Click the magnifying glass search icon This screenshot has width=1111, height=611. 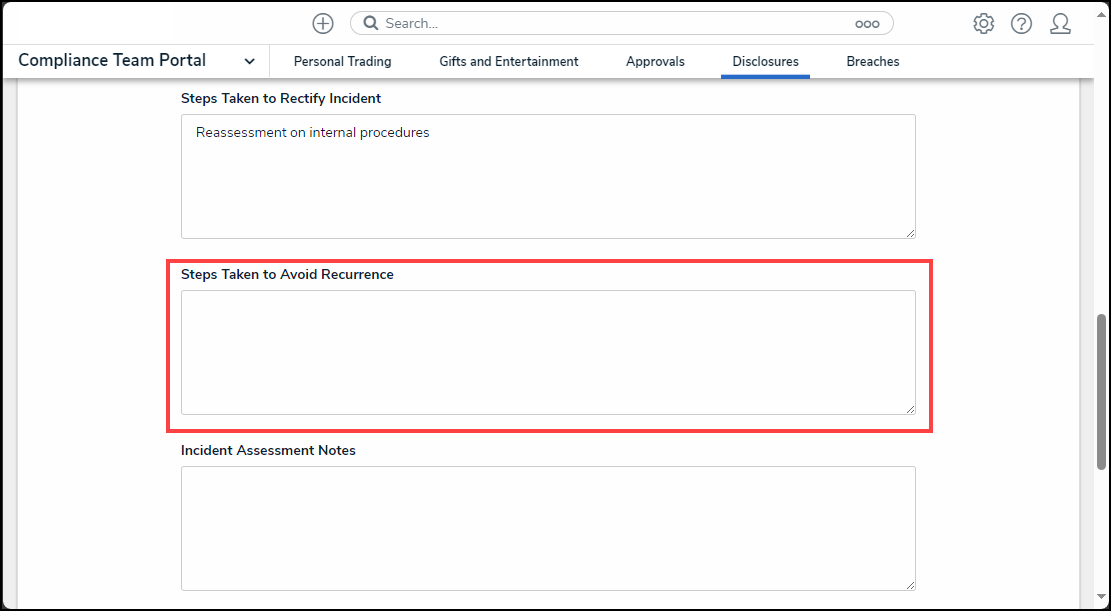point(370,24)
